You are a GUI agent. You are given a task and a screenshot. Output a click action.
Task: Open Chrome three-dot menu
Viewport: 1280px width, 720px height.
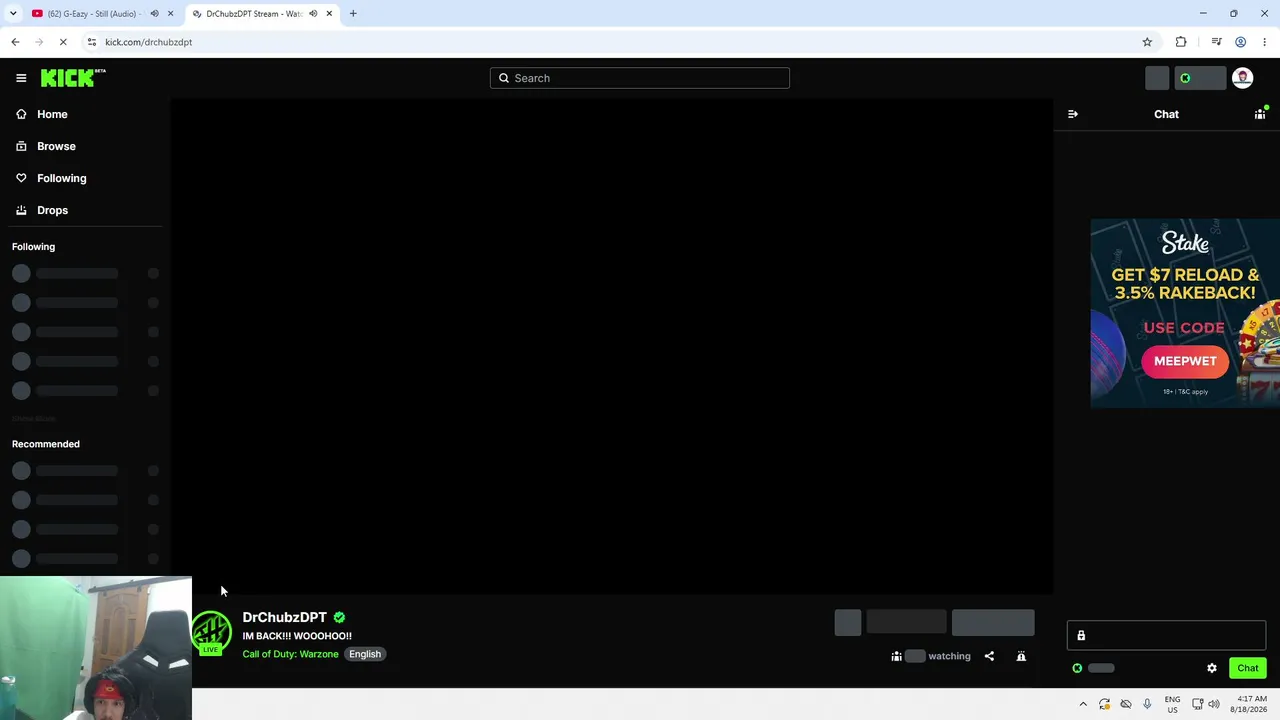pyautogui.click(x=1264, y=42)
